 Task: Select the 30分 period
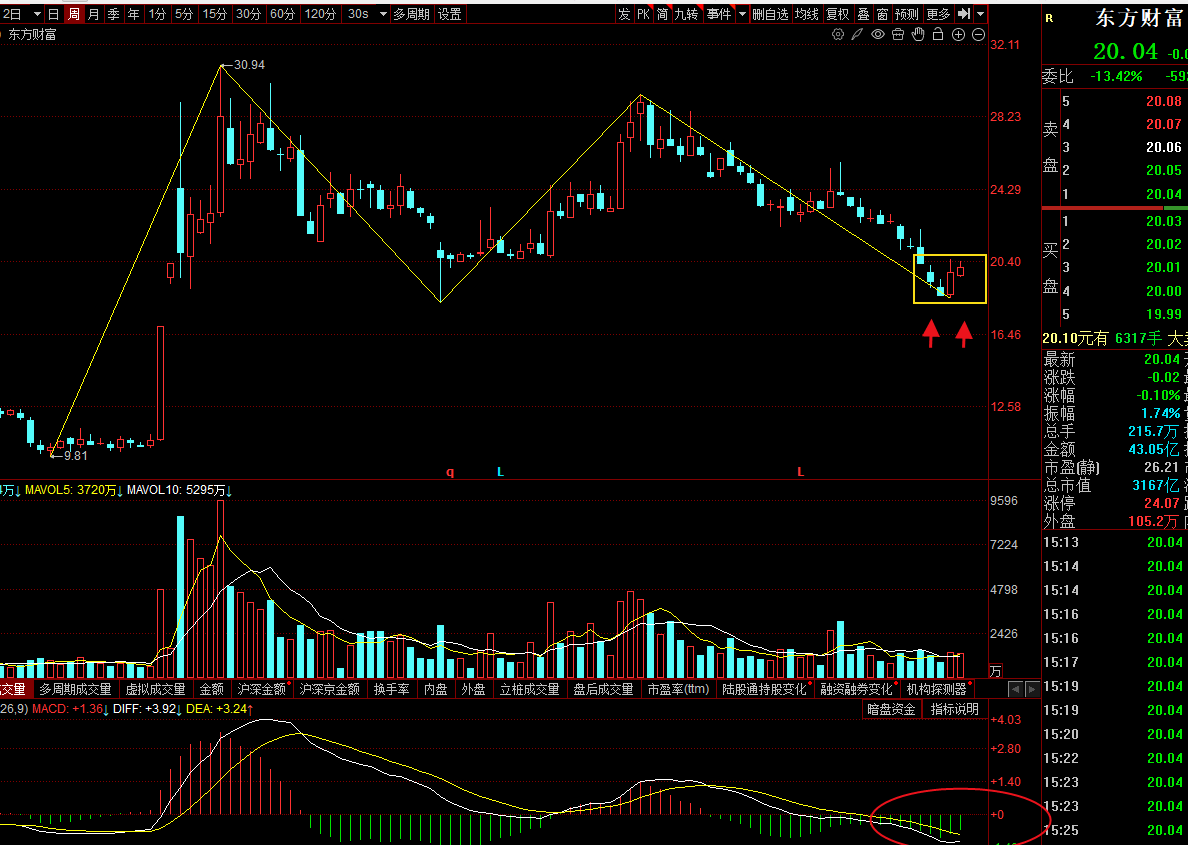point(249,14)
